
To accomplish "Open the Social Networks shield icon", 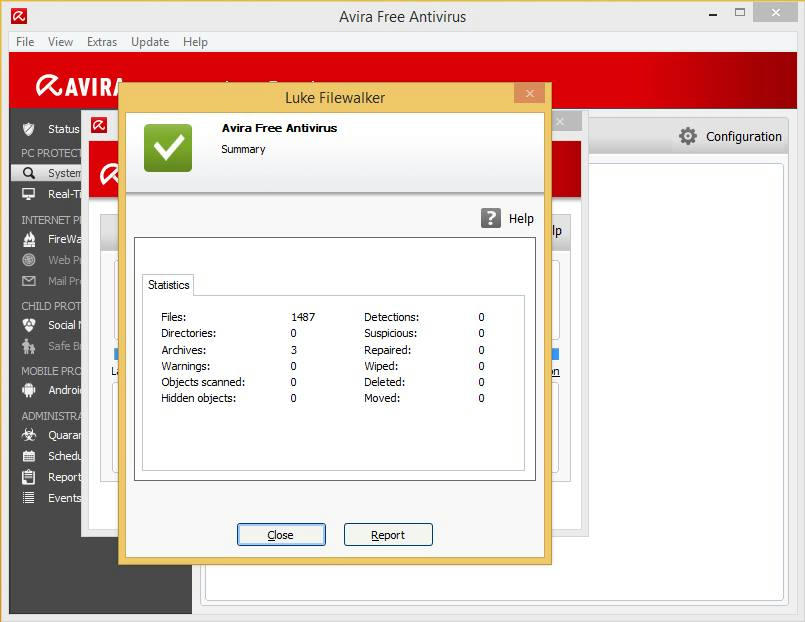I will pyautogui.click(x=29, y=325).
